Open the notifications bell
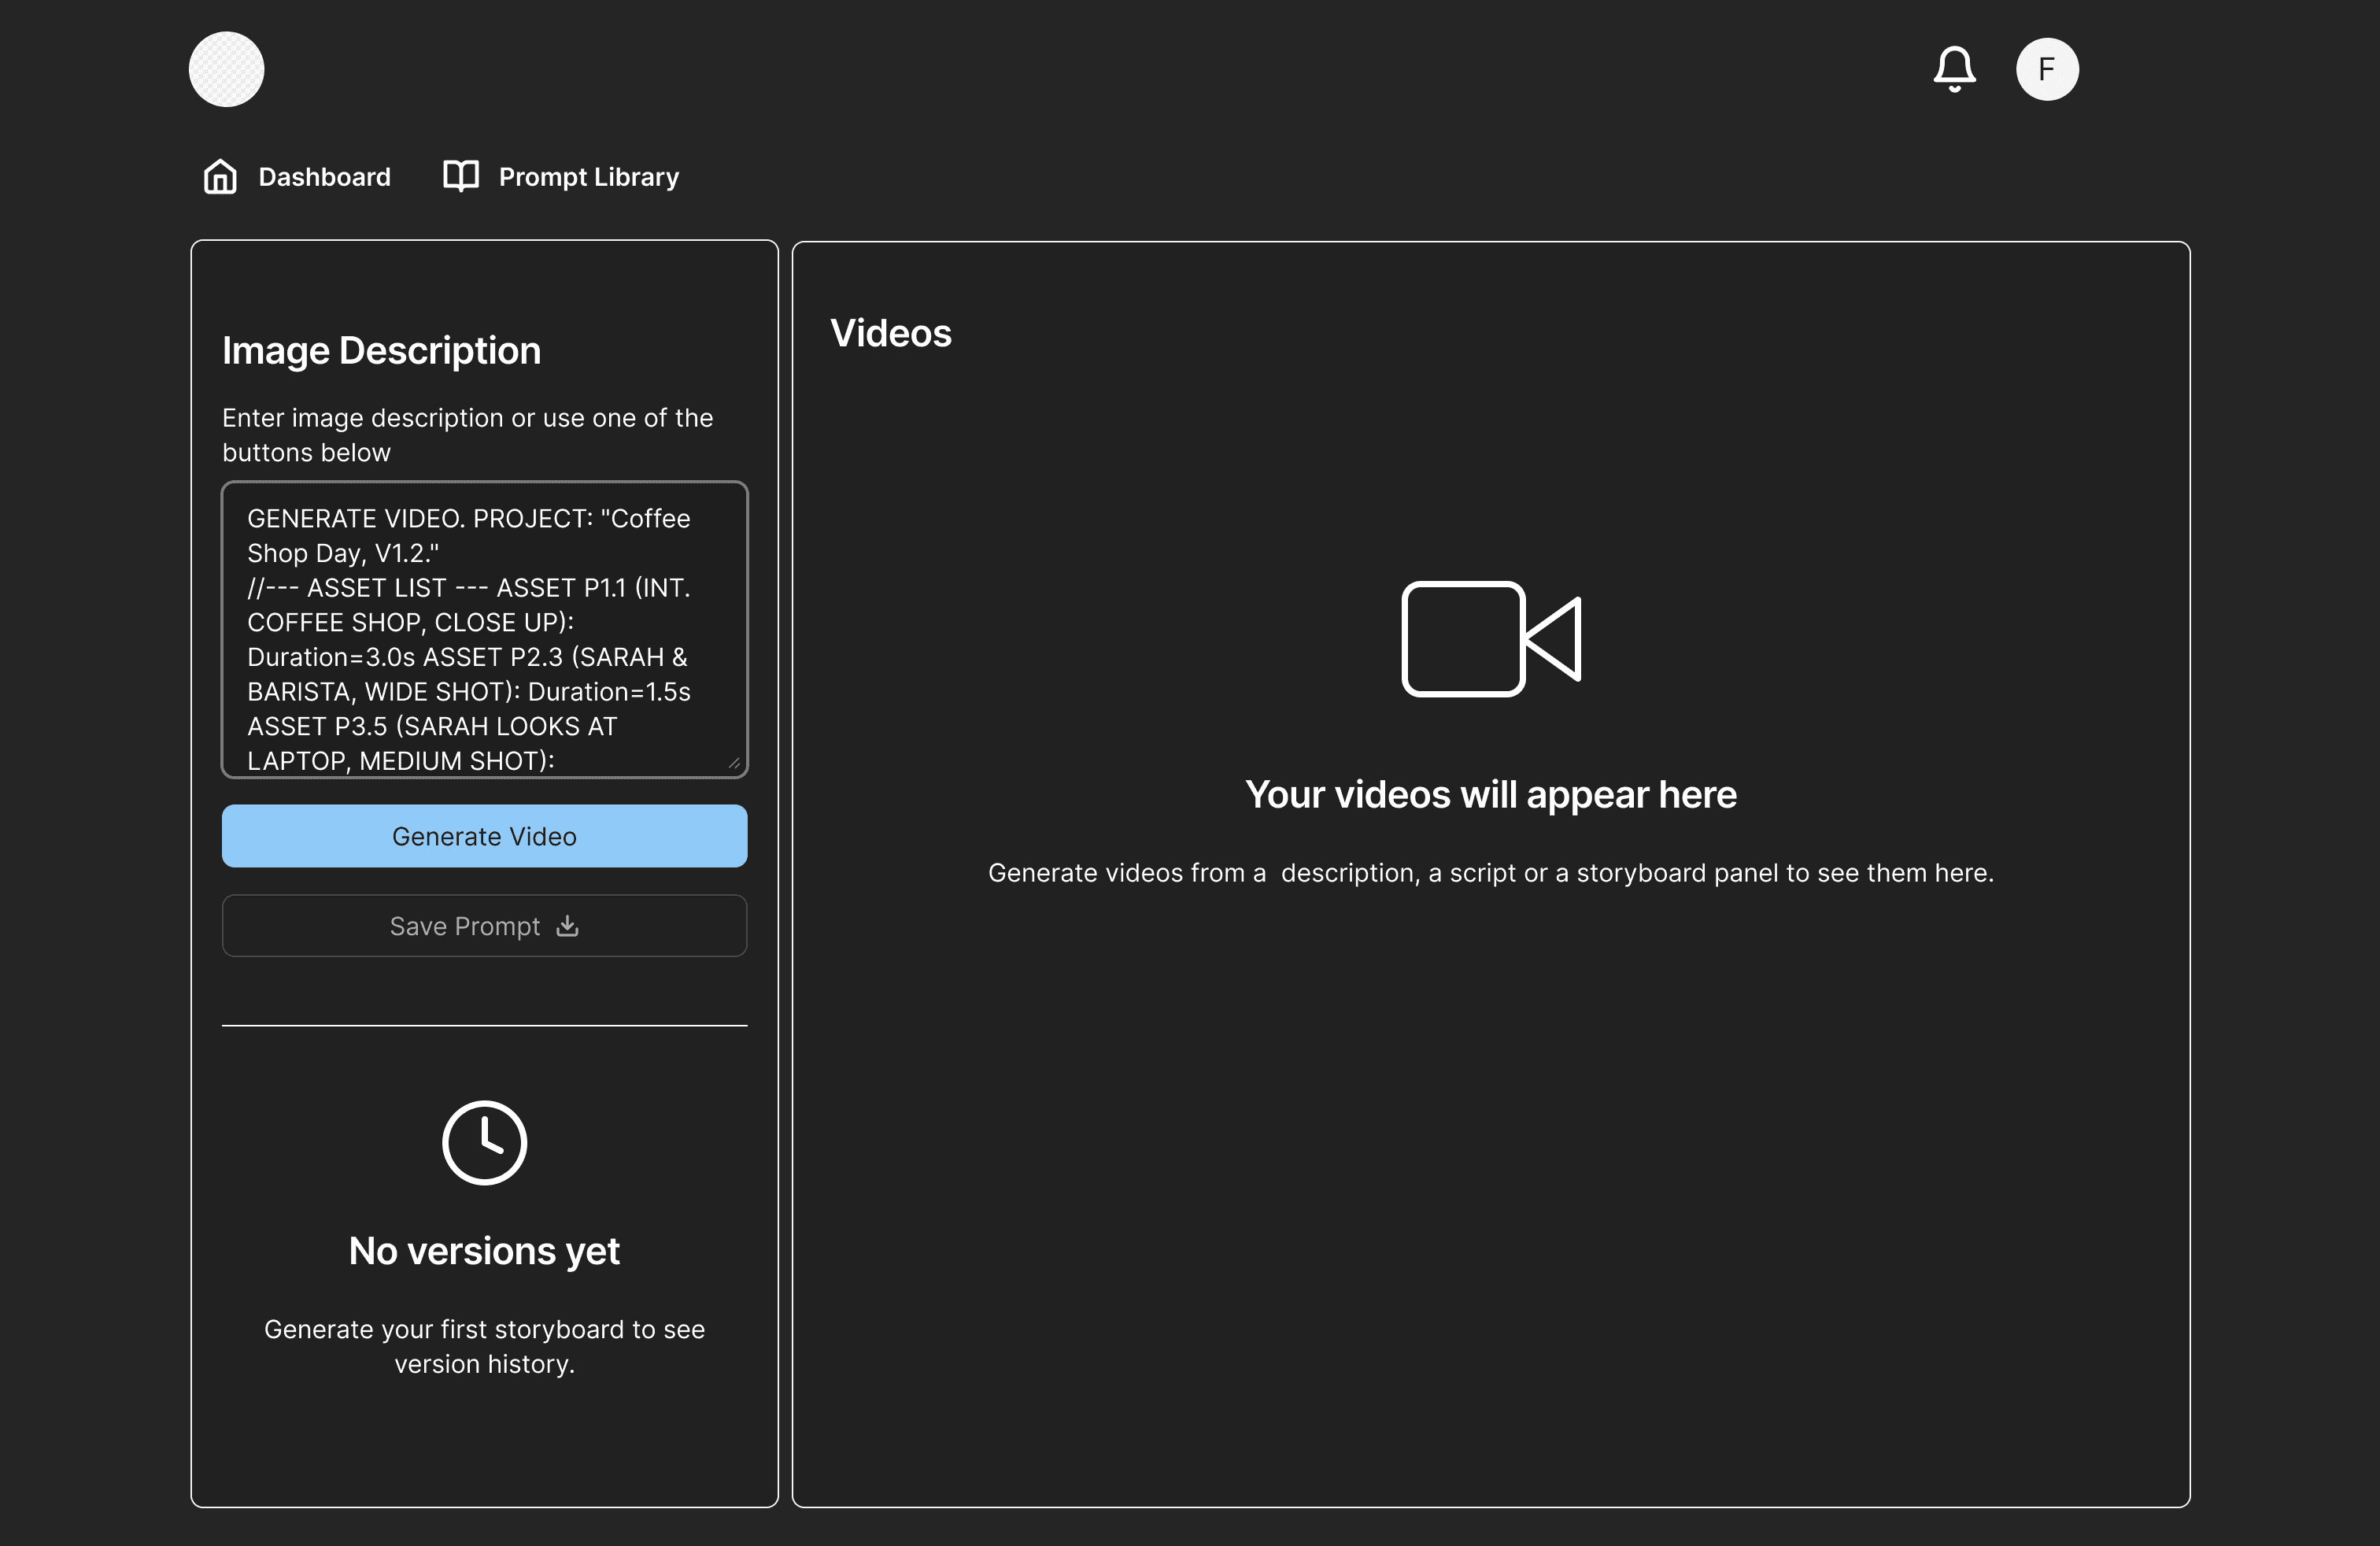Image resolution: width=2380 pixels, height=1546 pixels. click(1953, 69)
